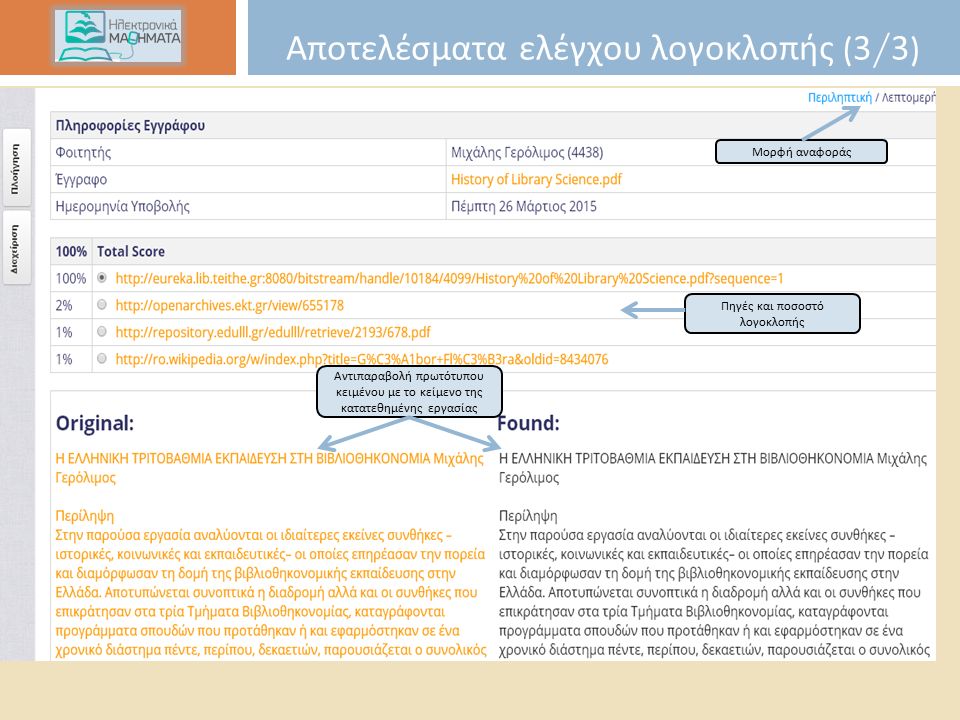Click the 2% score for openarchives row
This screenshot has width=960, height=720.
pos(64,306)
